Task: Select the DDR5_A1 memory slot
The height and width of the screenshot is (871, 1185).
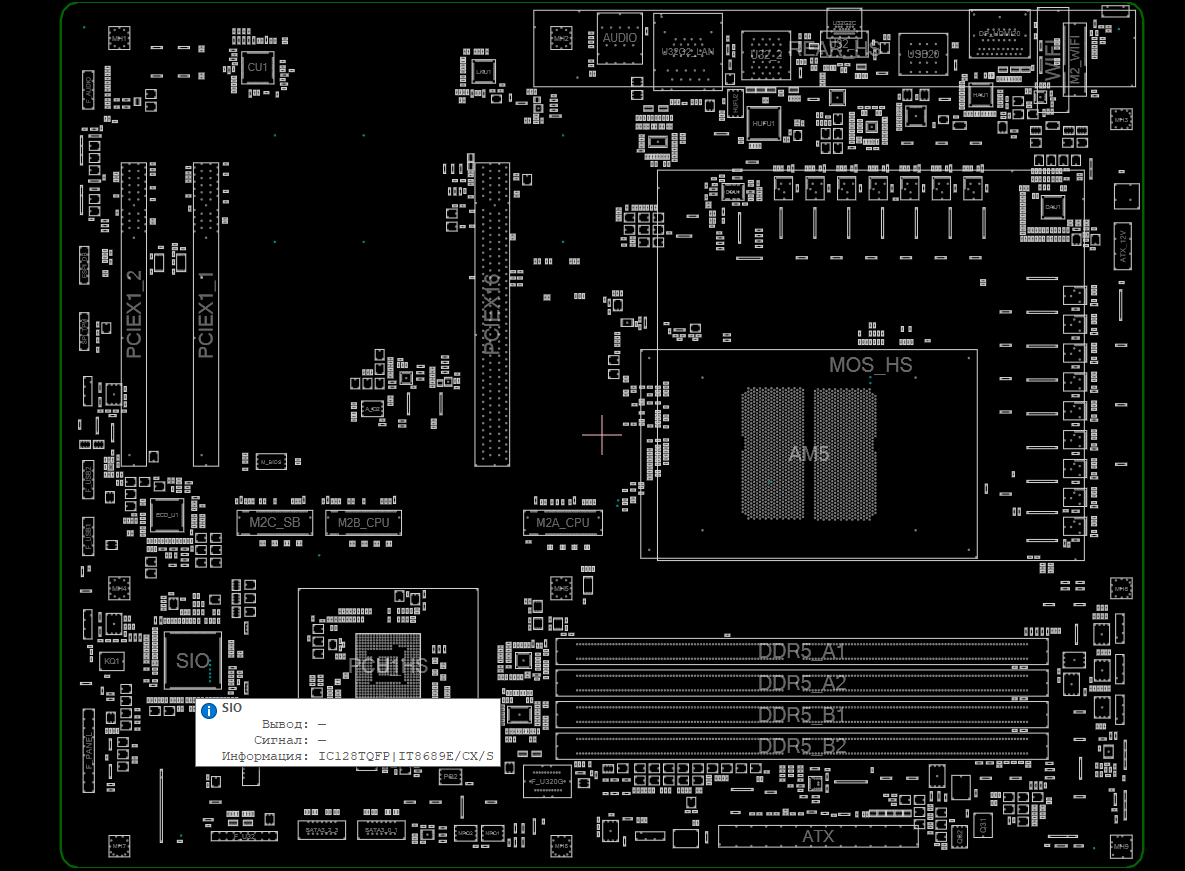Action: [802, 652]
